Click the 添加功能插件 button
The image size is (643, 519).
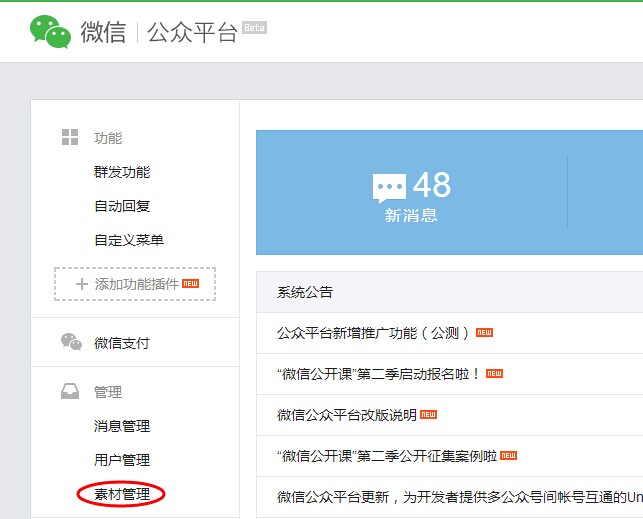tap(135, 284)
